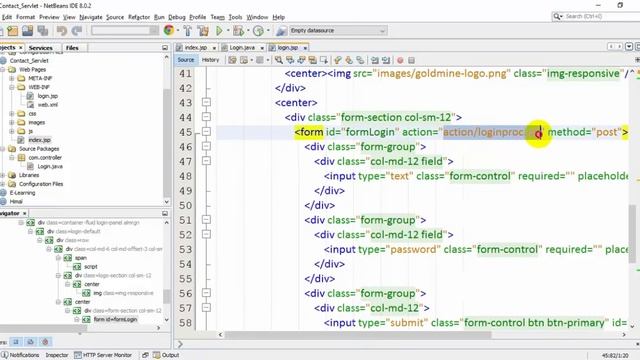640x360 pixels.
Task: Collapse the WEB-INF folder
Action: tap(12, 87)
